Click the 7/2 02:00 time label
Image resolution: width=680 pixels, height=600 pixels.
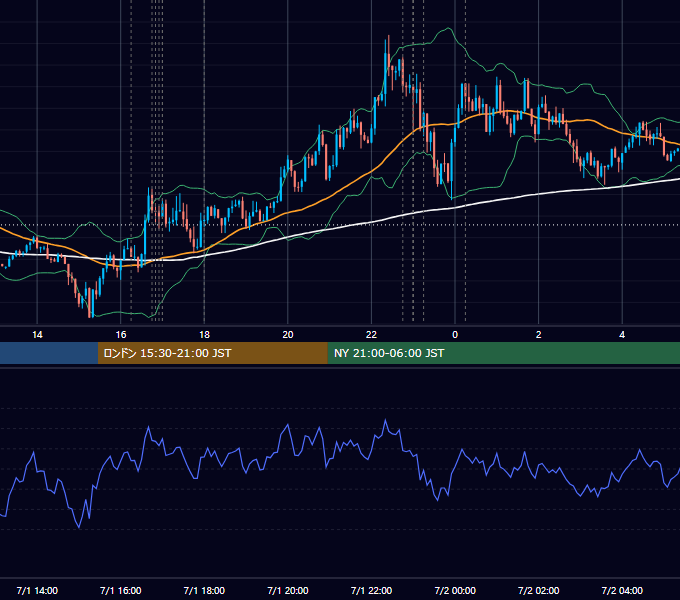coord(538,590)
